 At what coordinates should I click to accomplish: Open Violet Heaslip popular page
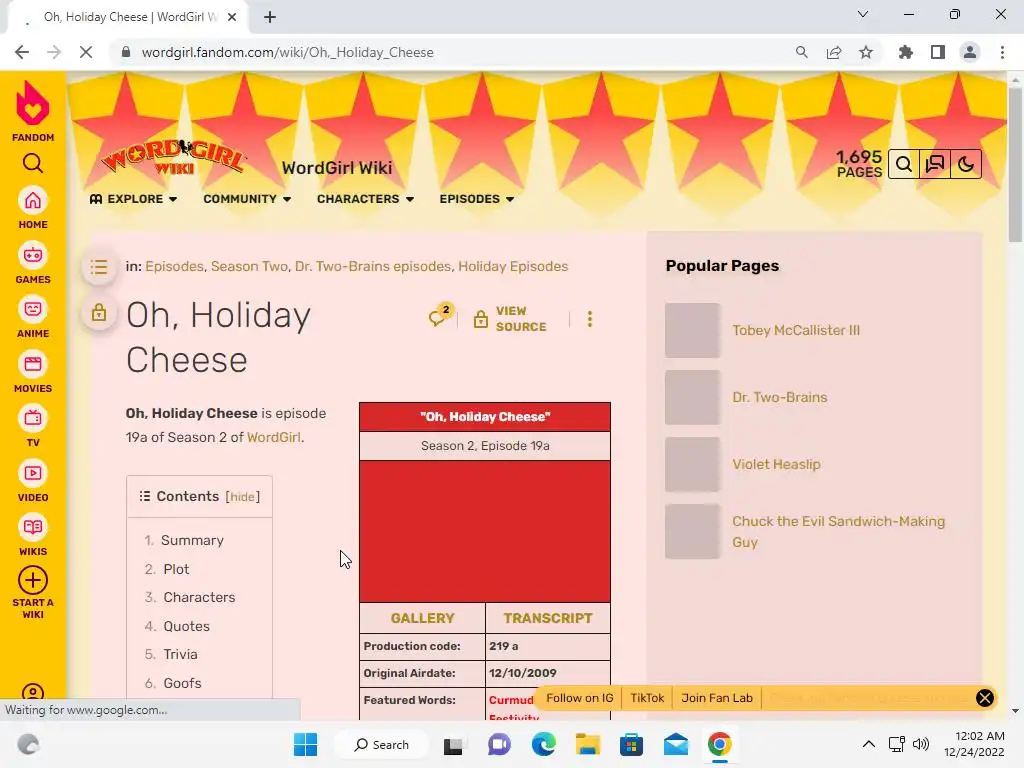click(x=776, y=464)
